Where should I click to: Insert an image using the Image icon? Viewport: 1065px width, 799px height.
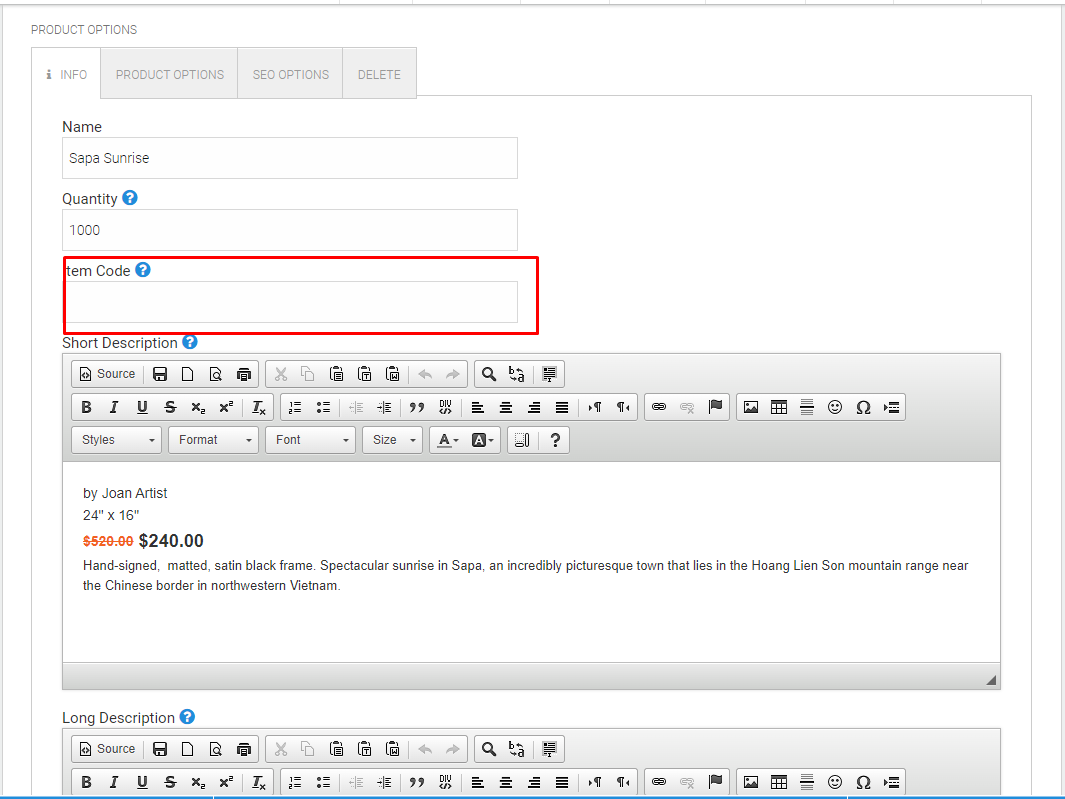click(751, 407)
